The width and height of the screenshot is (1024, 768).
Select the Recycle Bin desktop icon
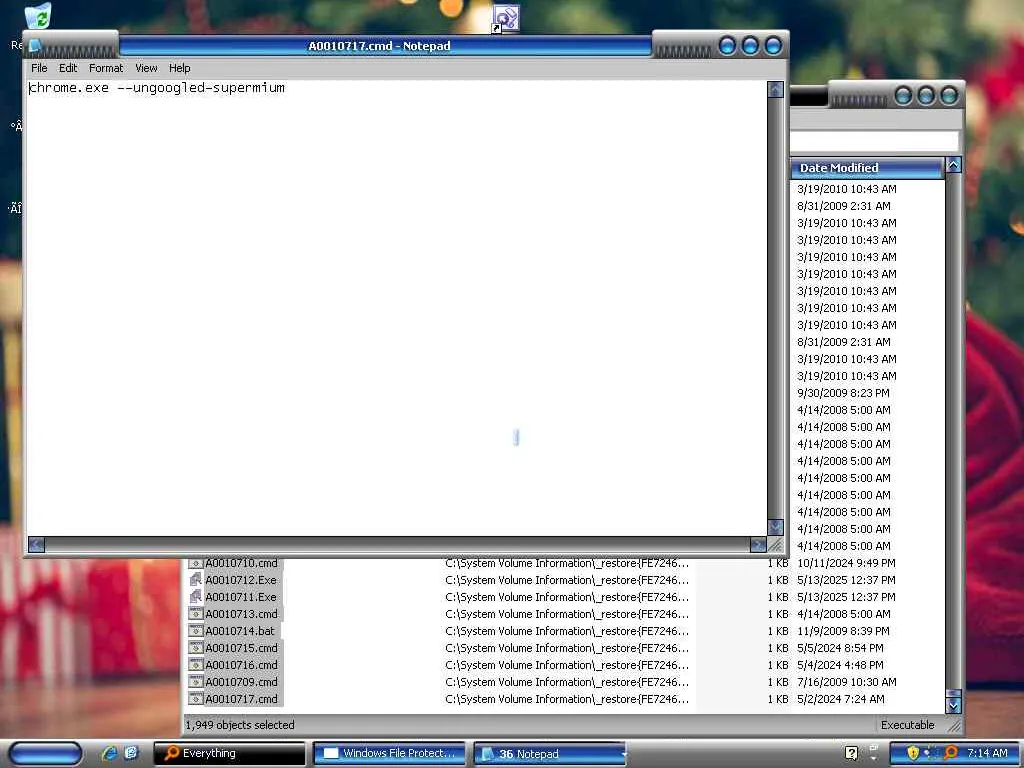[x=39, y=16]
